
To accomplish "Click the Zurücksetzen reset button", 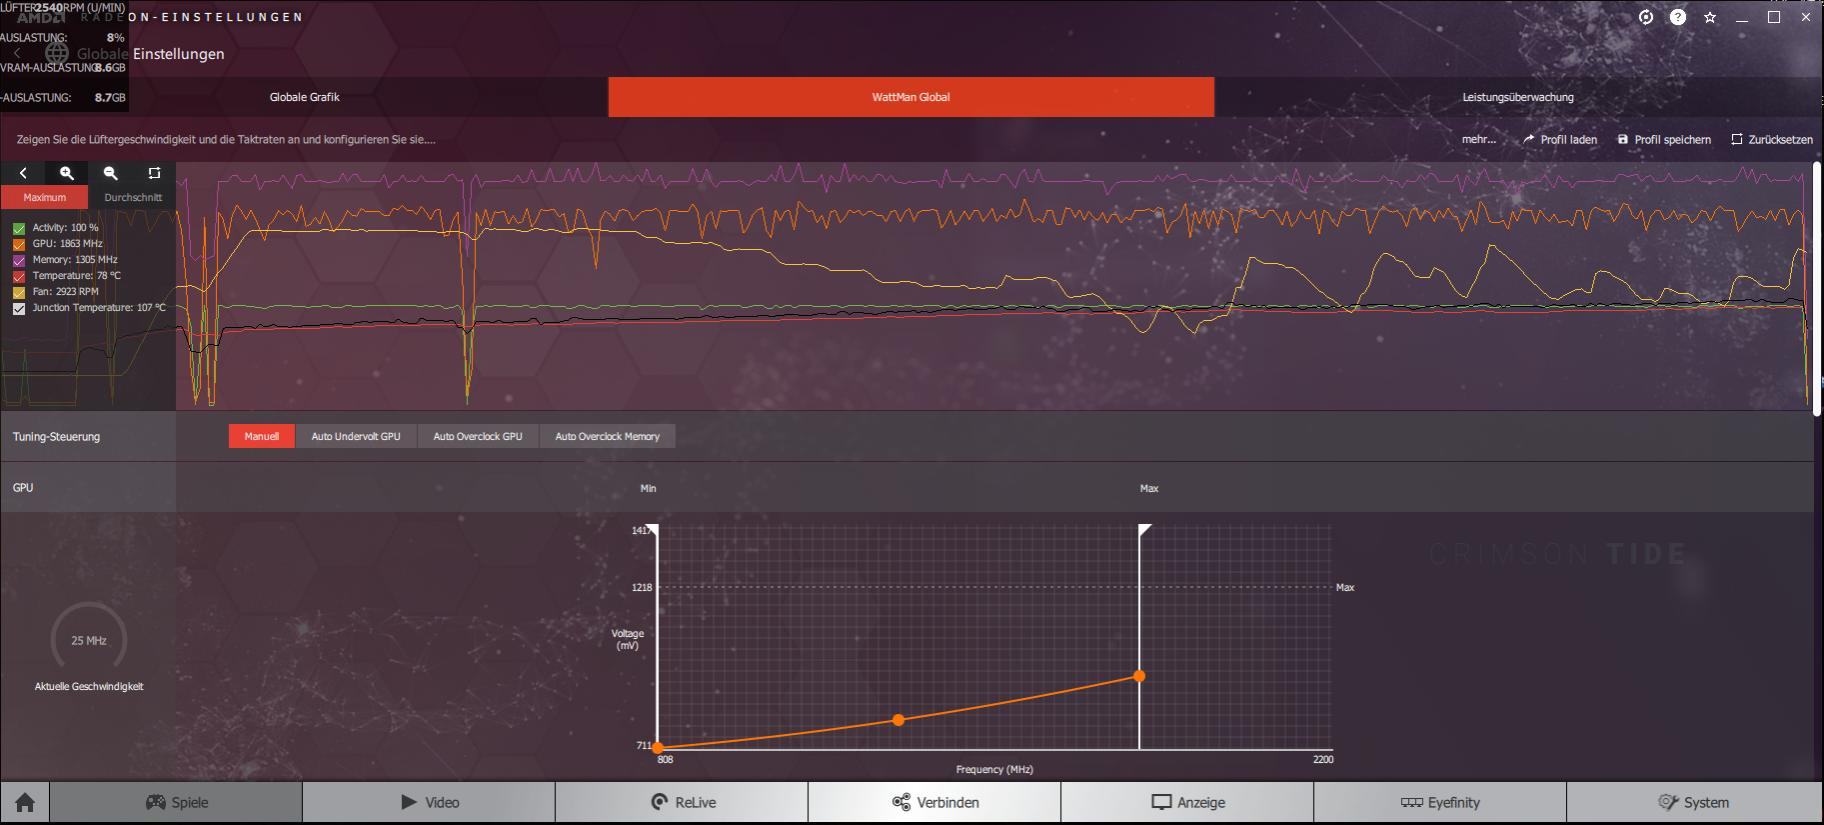I will [x=1772, y=139].
